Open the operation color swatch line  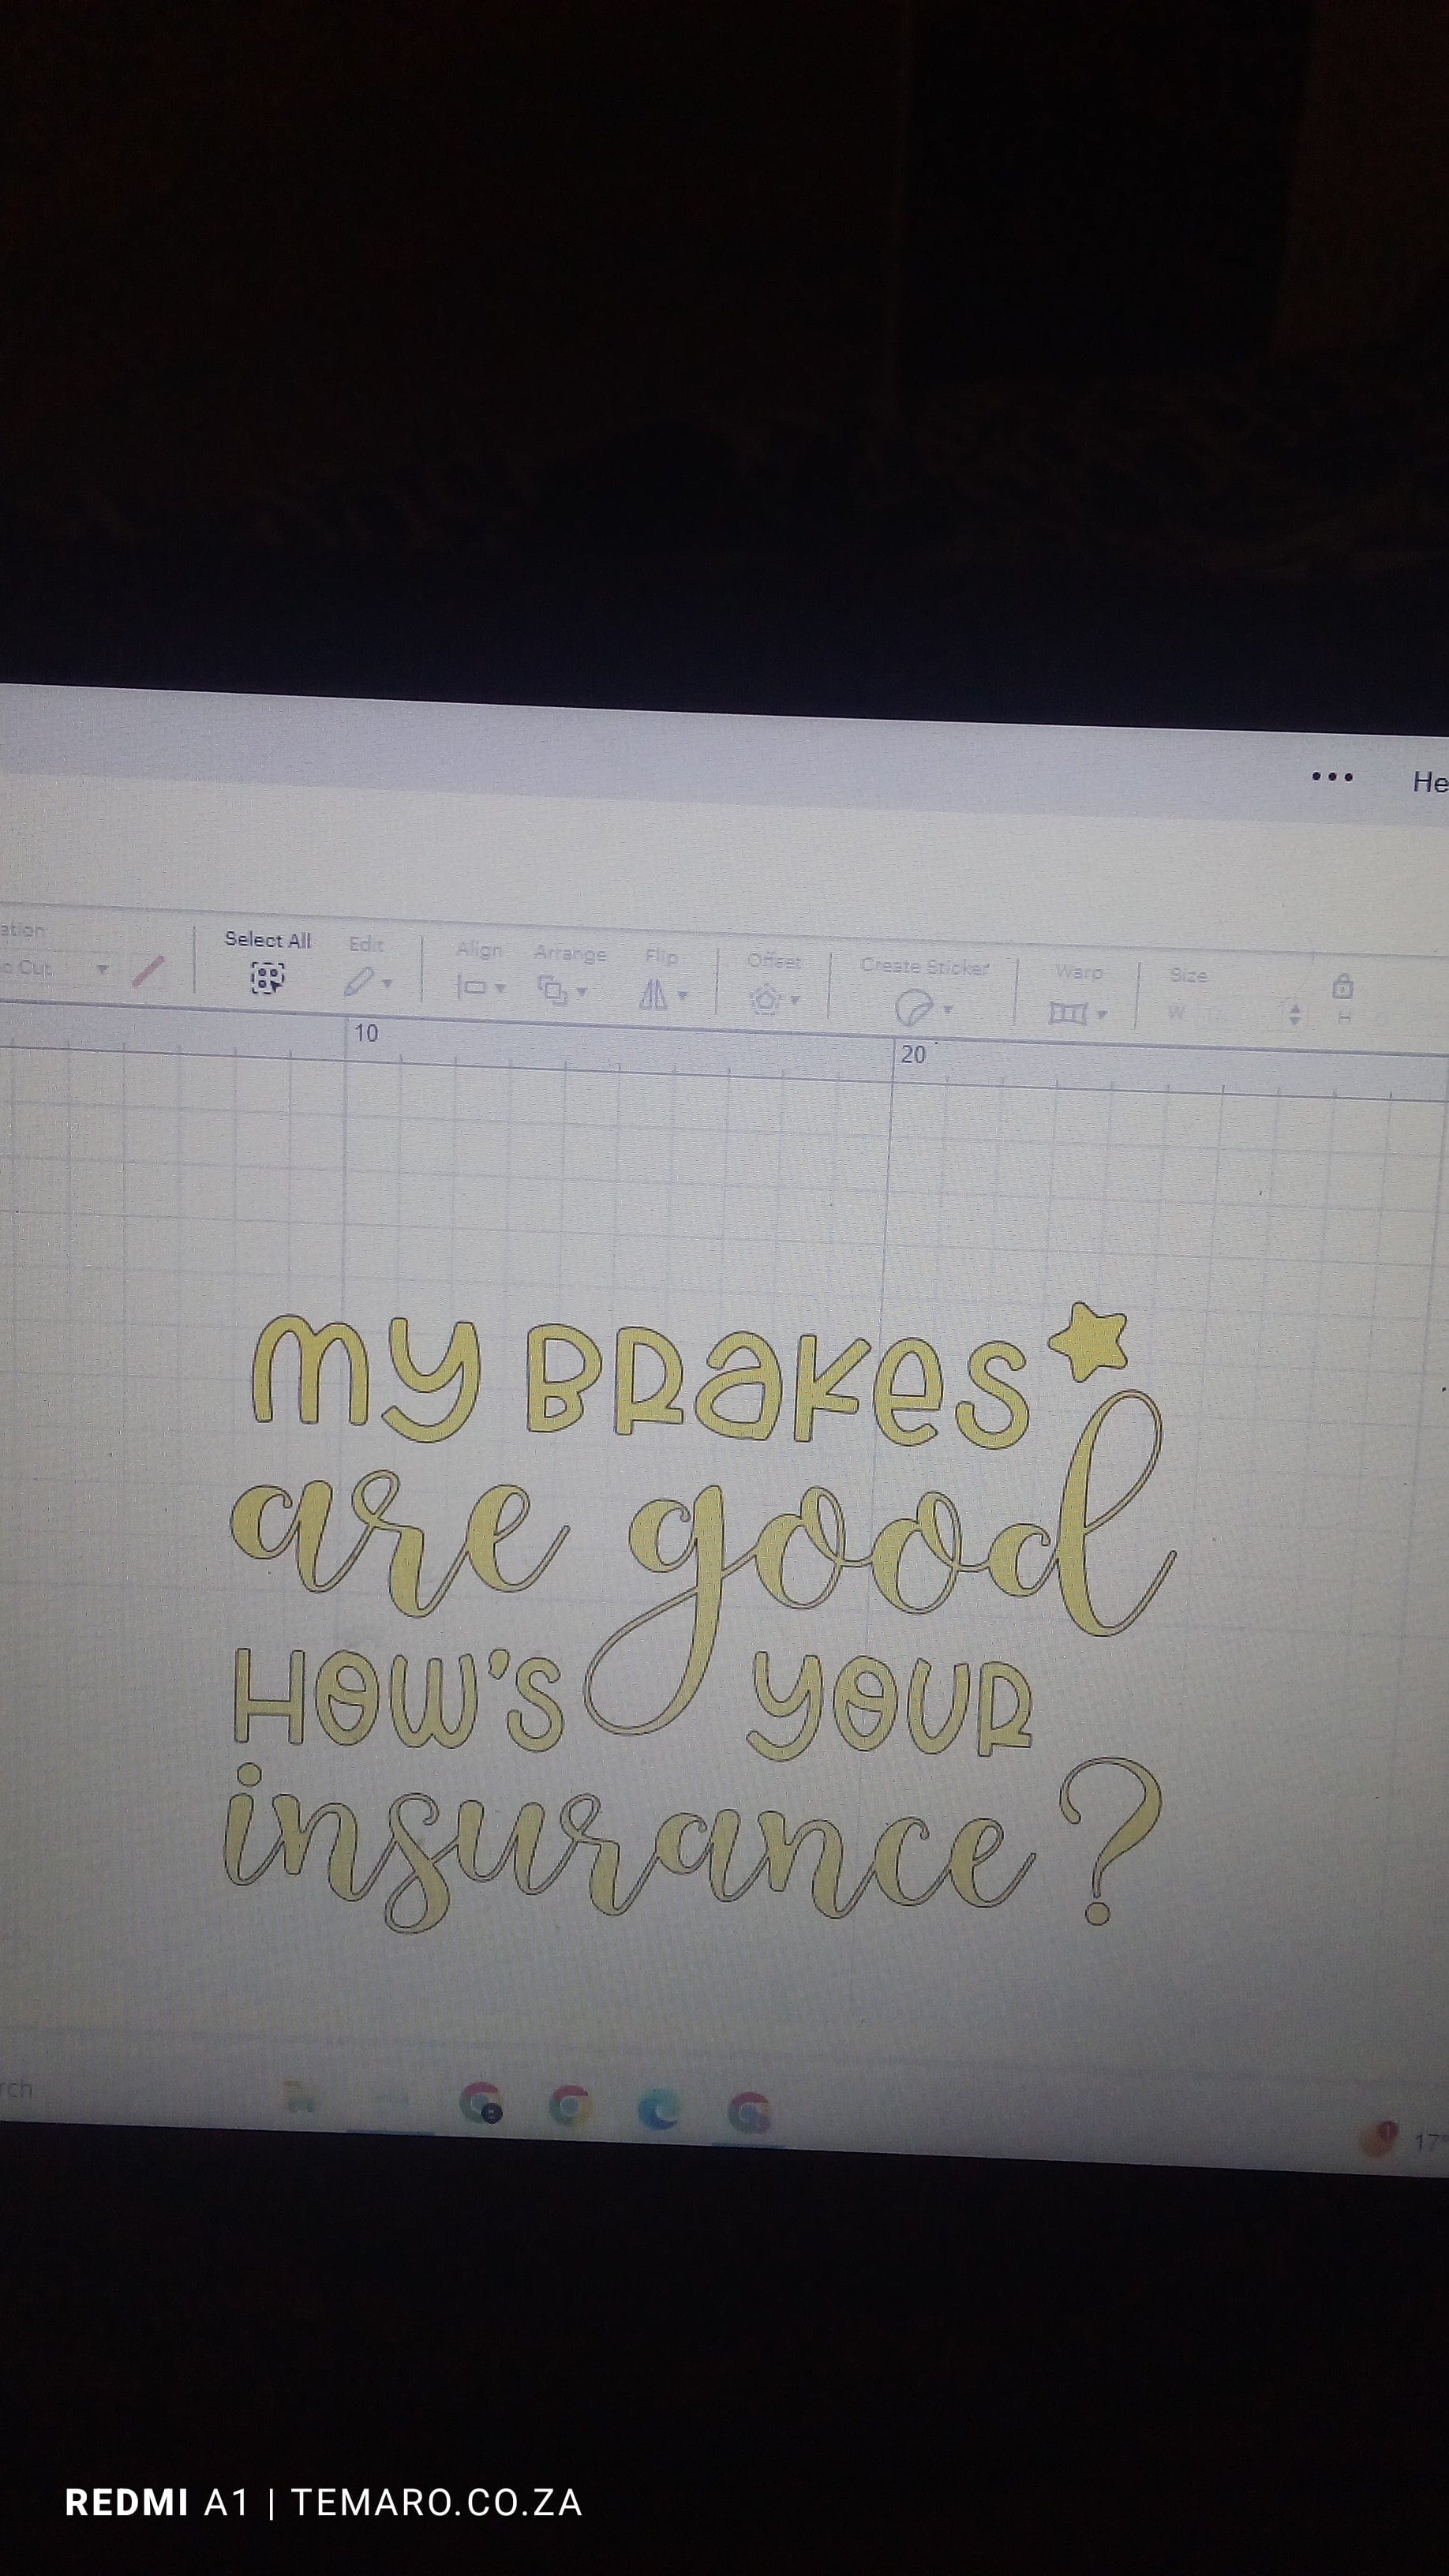point(148,971)
